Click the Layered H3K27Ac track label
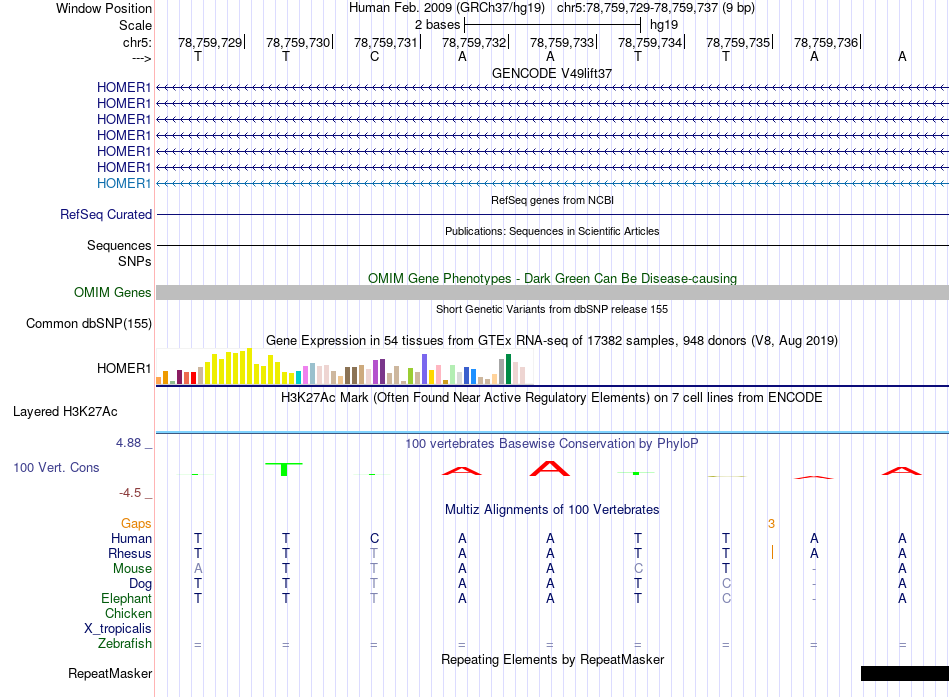950x697 pixels. pos(65,411)
